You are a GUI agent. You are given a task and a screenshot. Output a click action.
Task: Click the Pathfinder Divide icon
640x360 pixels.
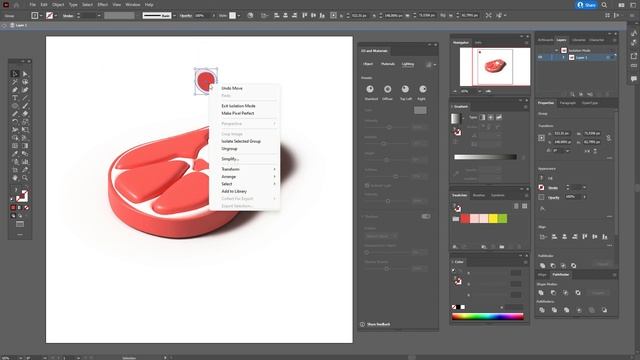[x=542, y=310]
